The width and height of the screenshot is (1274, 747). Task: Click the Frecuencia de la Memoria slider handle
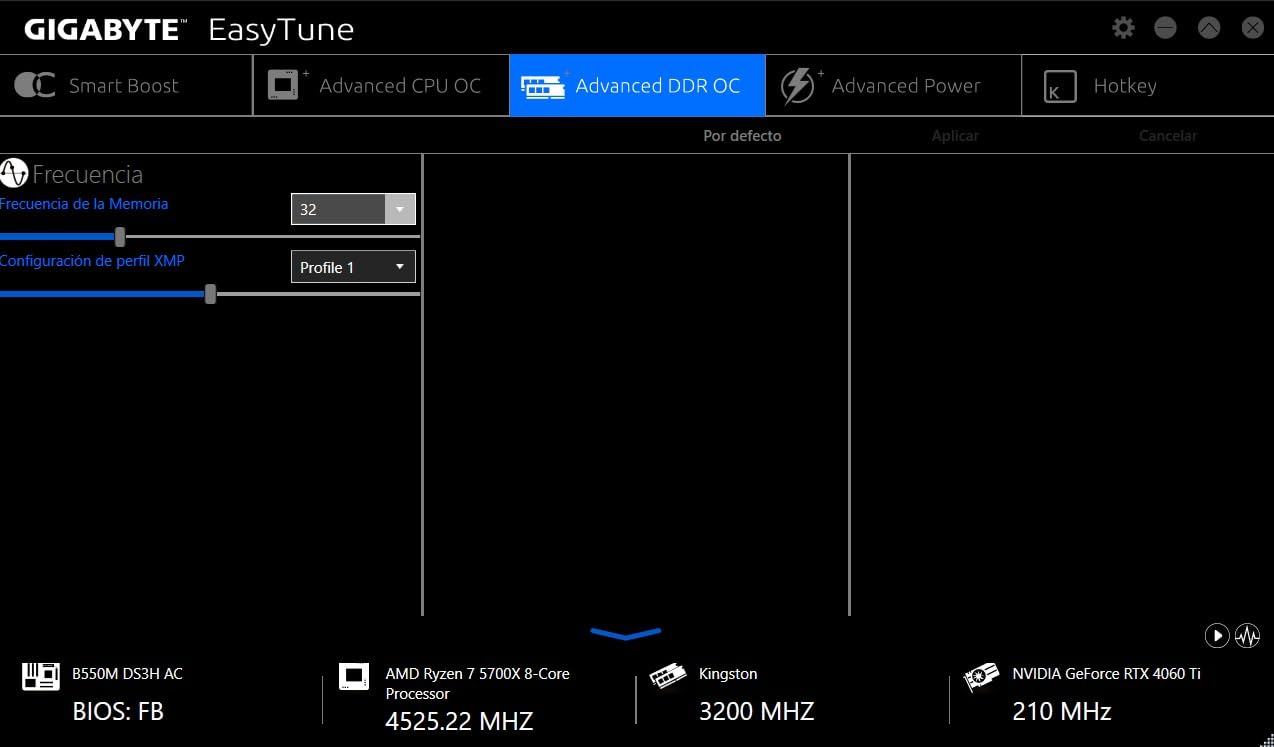pyautogui.click(x=120, y=237)
